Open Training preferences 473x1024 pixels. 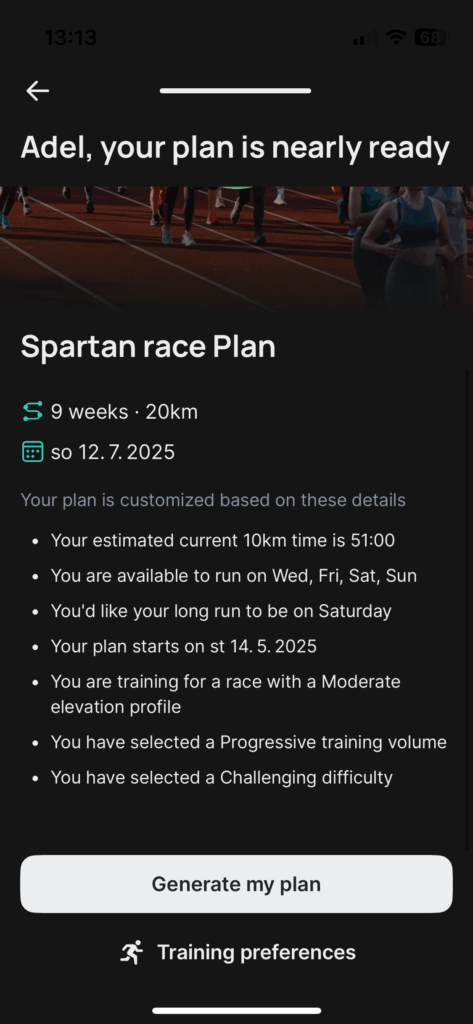pyautogui.click(x=238, y=952)
